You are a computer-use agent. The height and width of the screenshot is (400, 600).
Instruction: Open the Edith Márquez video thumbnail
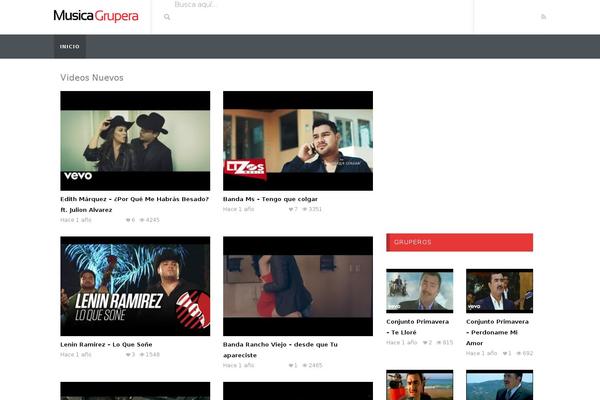click(135, 140)
